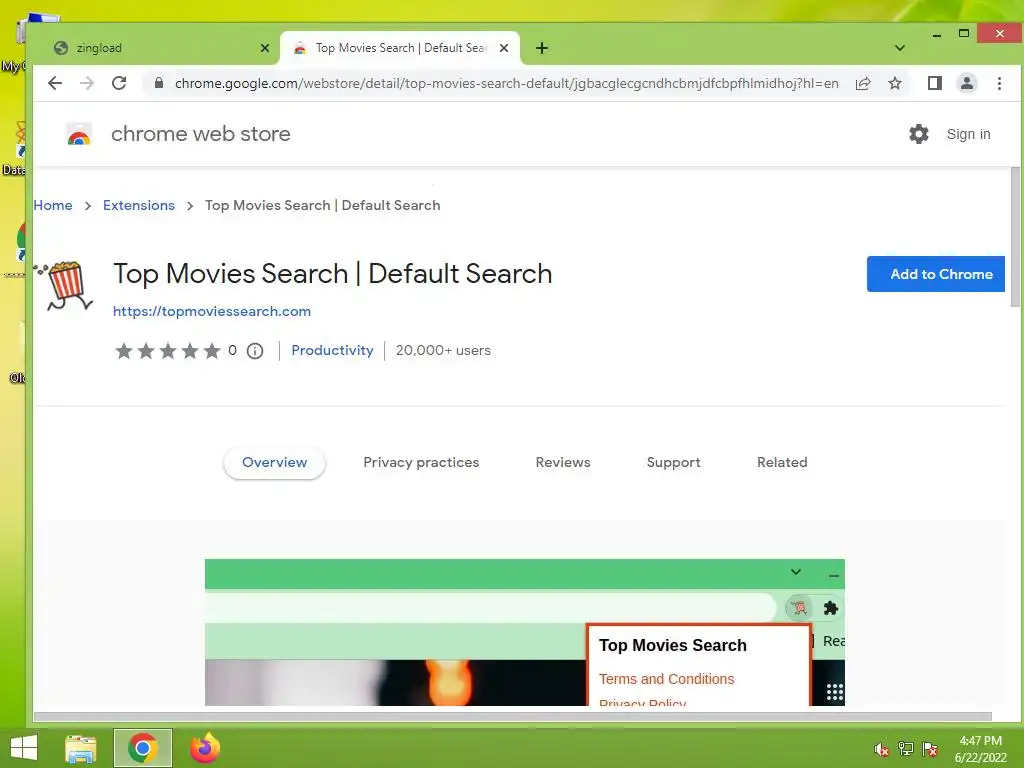
Task: Click Add to Chrome
Action: tap(935, 274)
